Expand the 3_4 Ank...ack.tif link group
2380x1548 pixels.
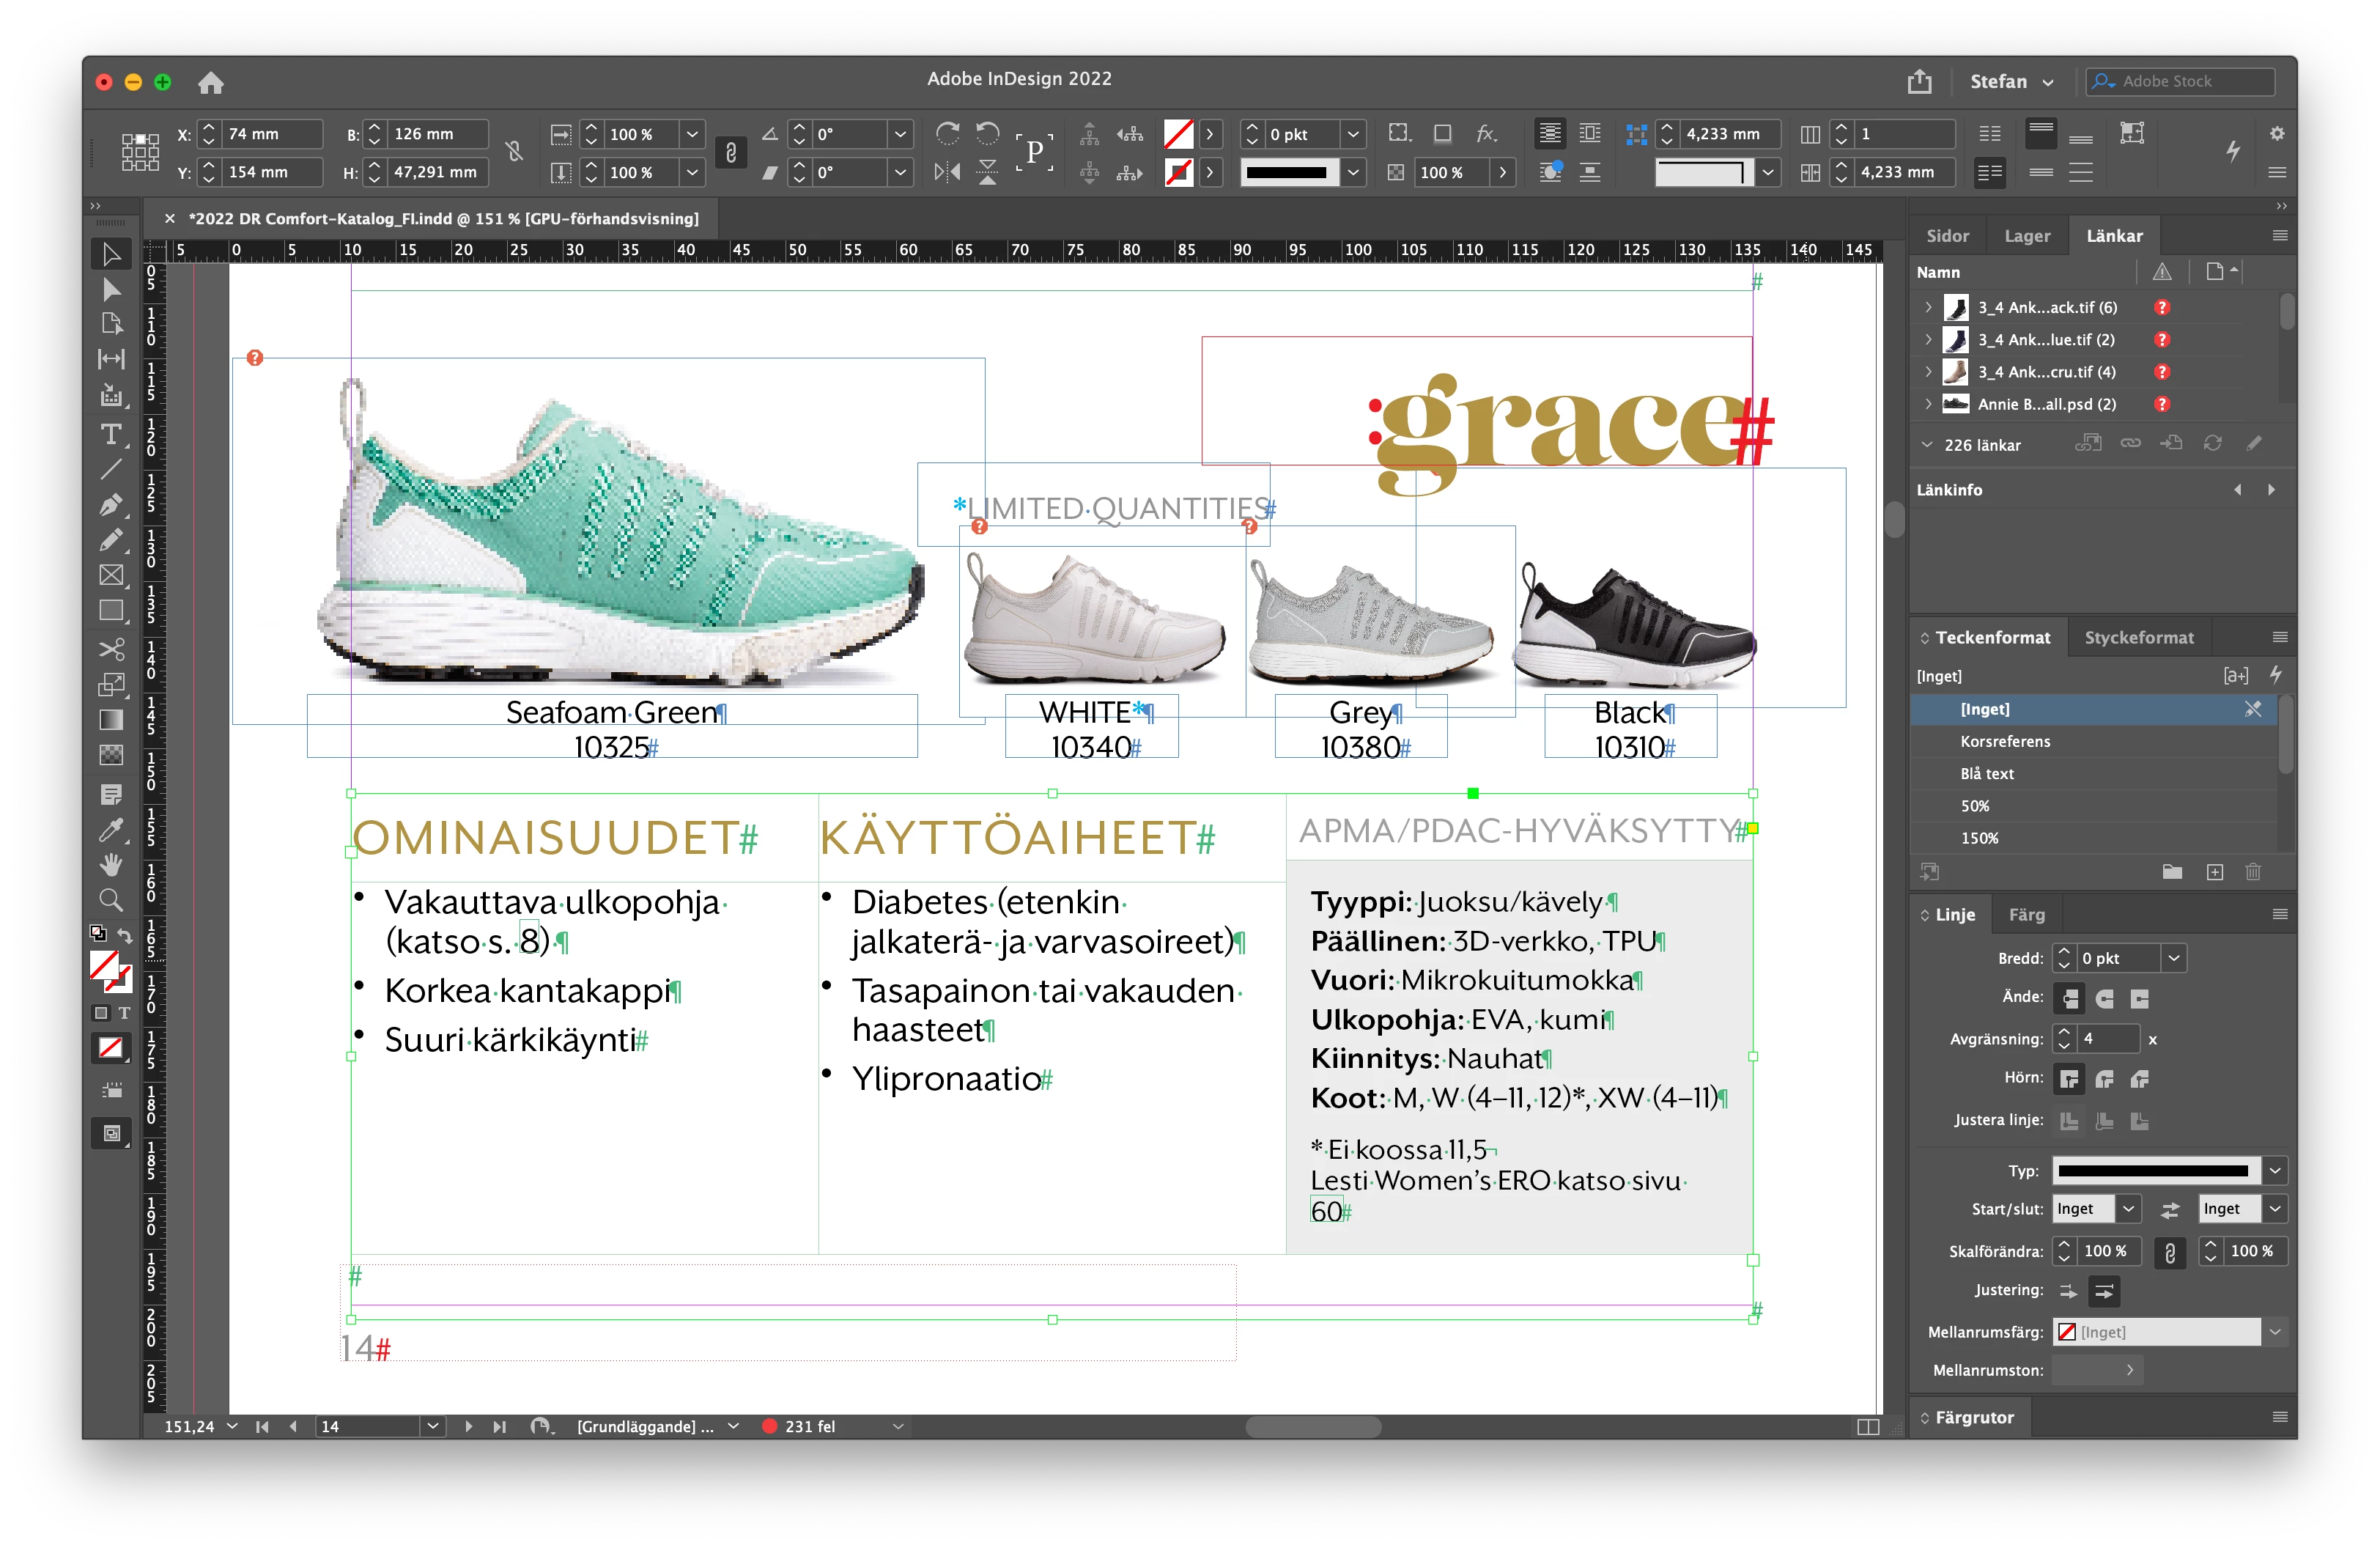(1928, 308)
